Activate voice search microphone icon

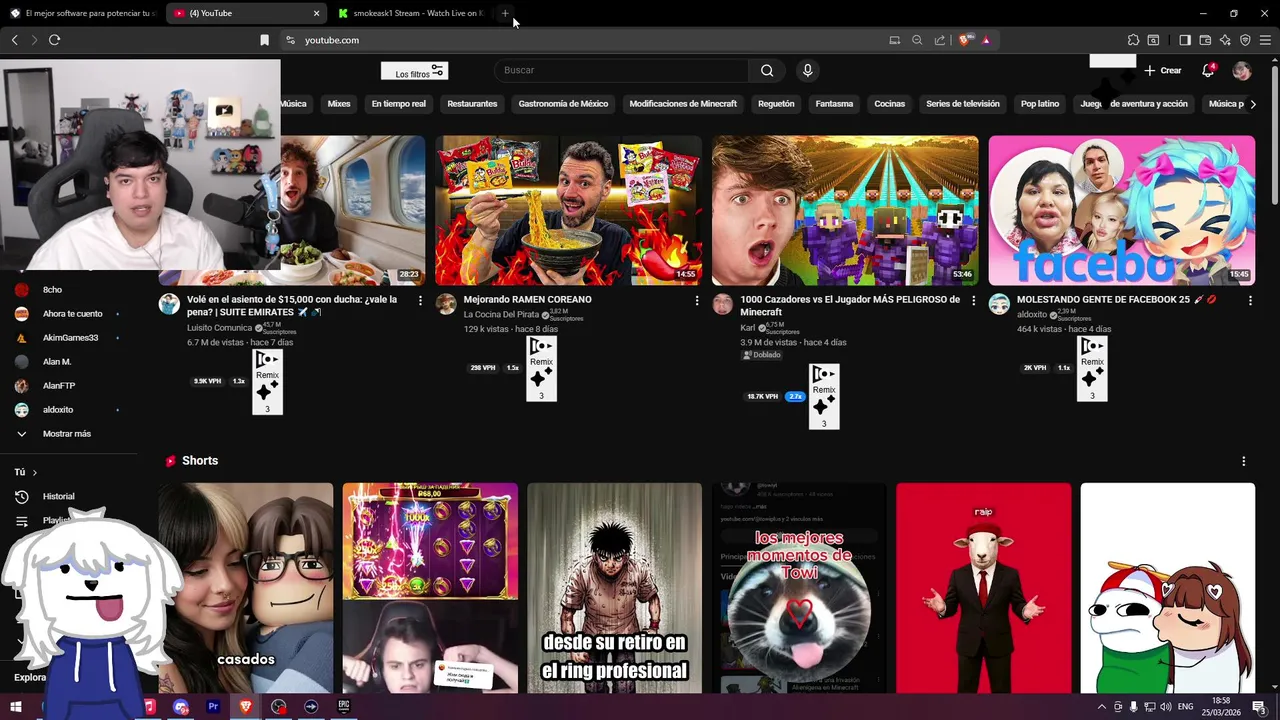[807, 71]
